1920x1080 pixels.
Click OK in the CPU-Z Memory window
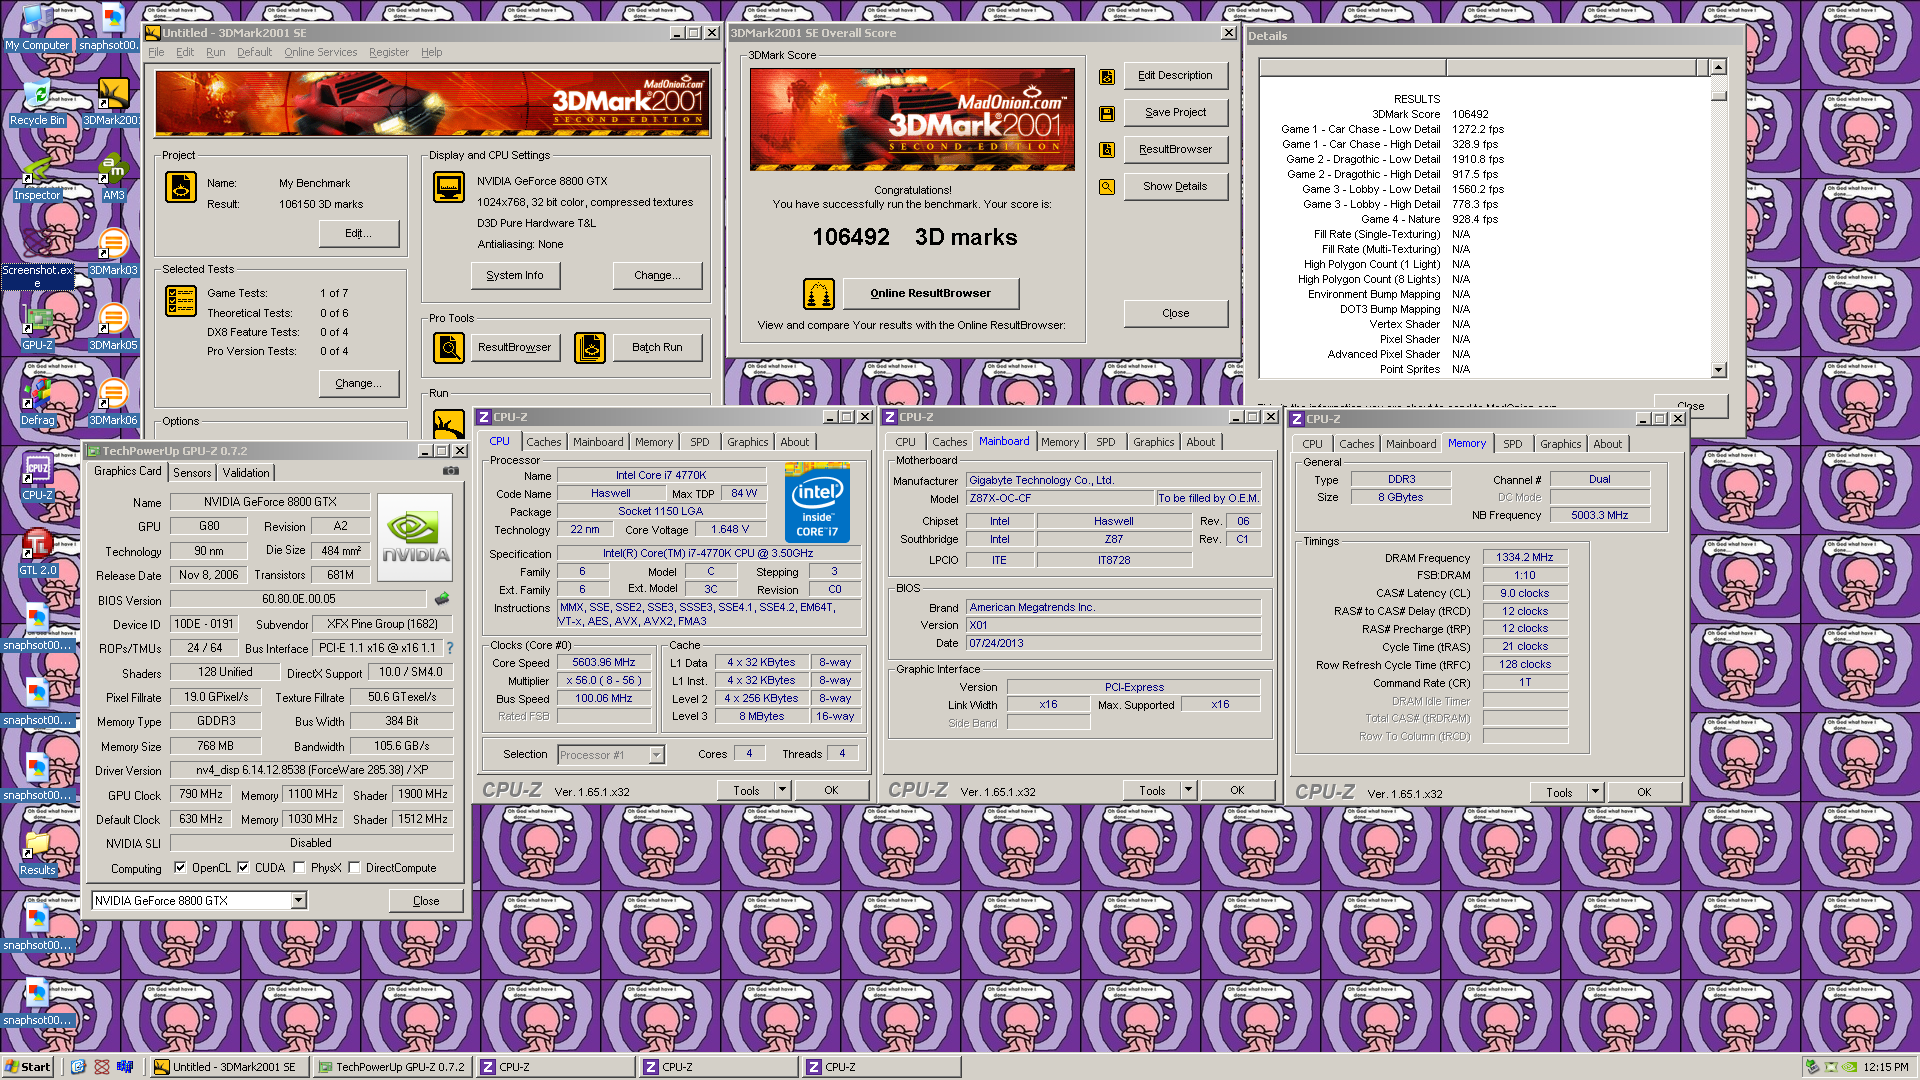[x=1644, y=792]
